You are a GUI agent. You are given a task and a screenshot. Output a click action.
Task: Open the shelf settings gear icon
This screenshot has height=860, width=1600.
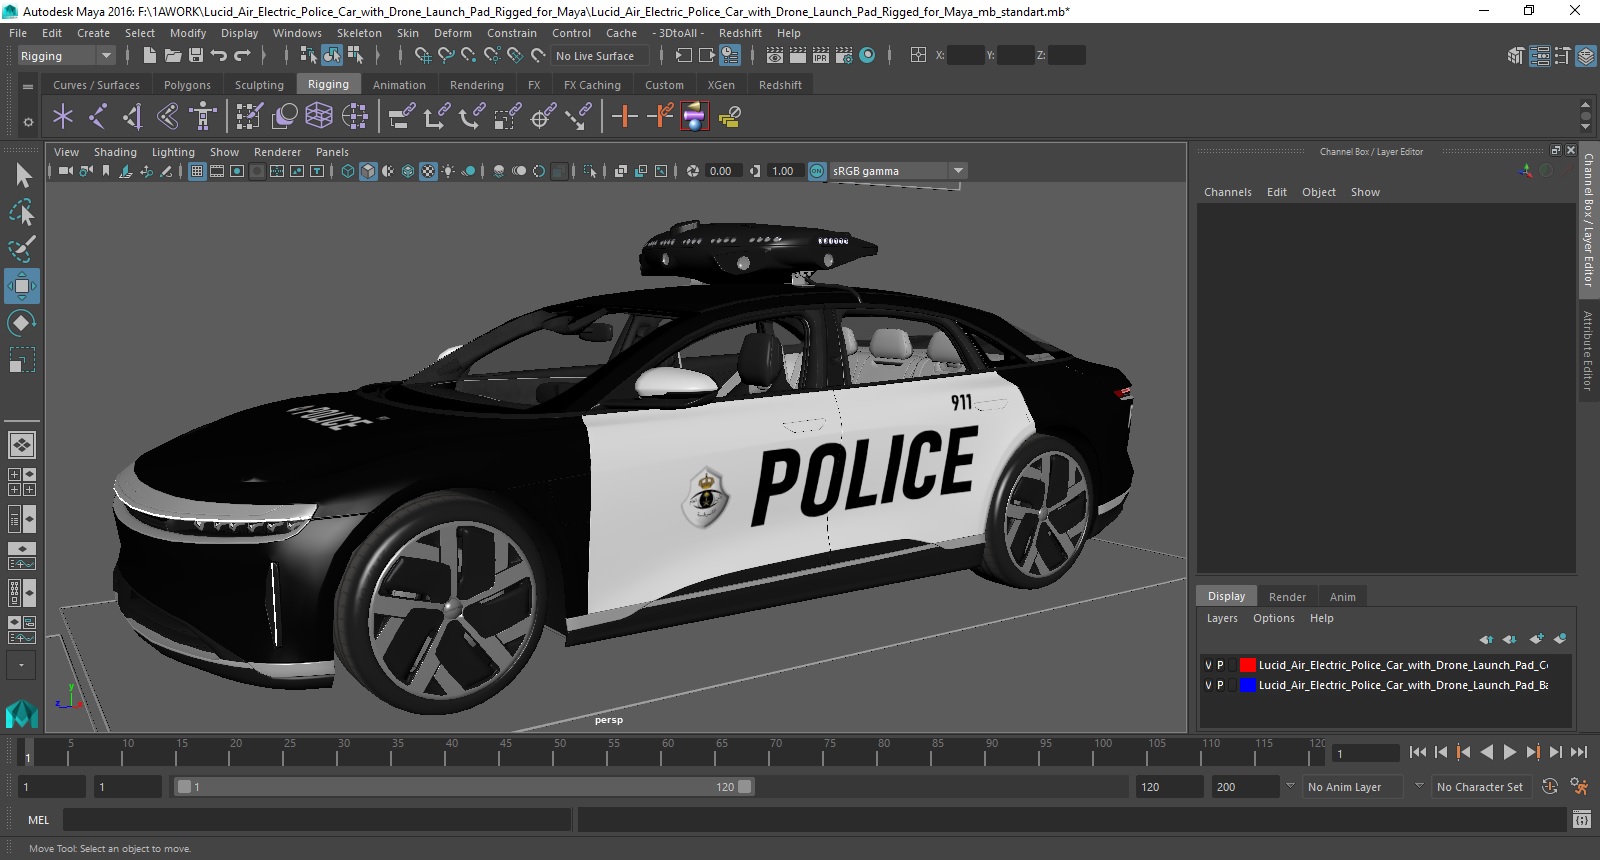(28, 122)
